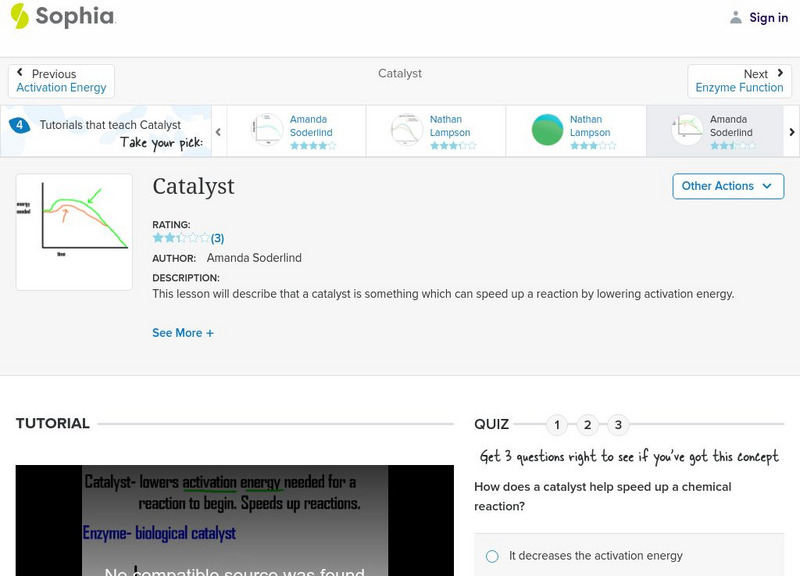
Task: Click the star rating under Catalyst title
Action: click(180, 238)
